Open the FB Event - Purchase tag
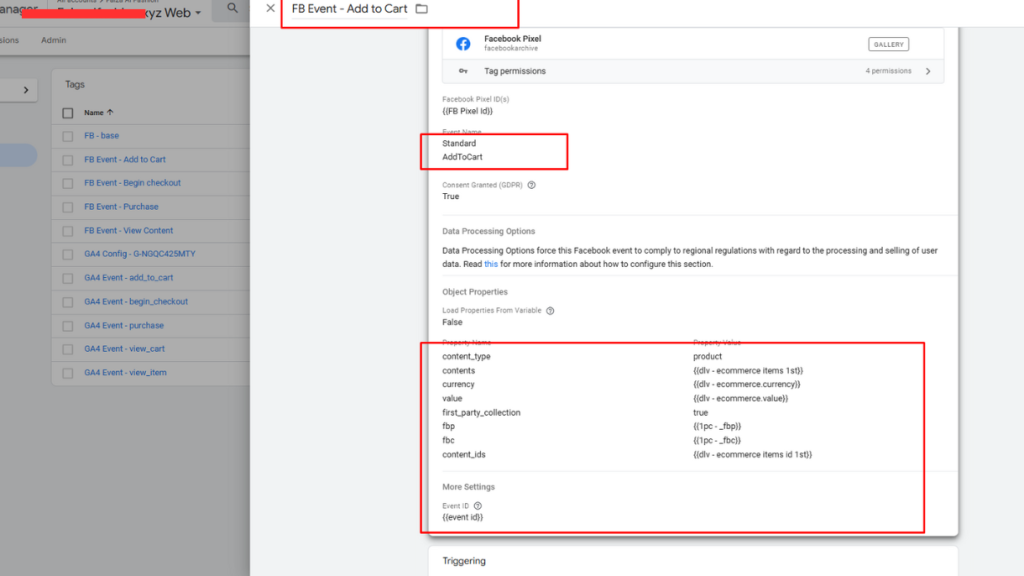The height and width of the screenshot is (576, 1024). tap(121, 206)
